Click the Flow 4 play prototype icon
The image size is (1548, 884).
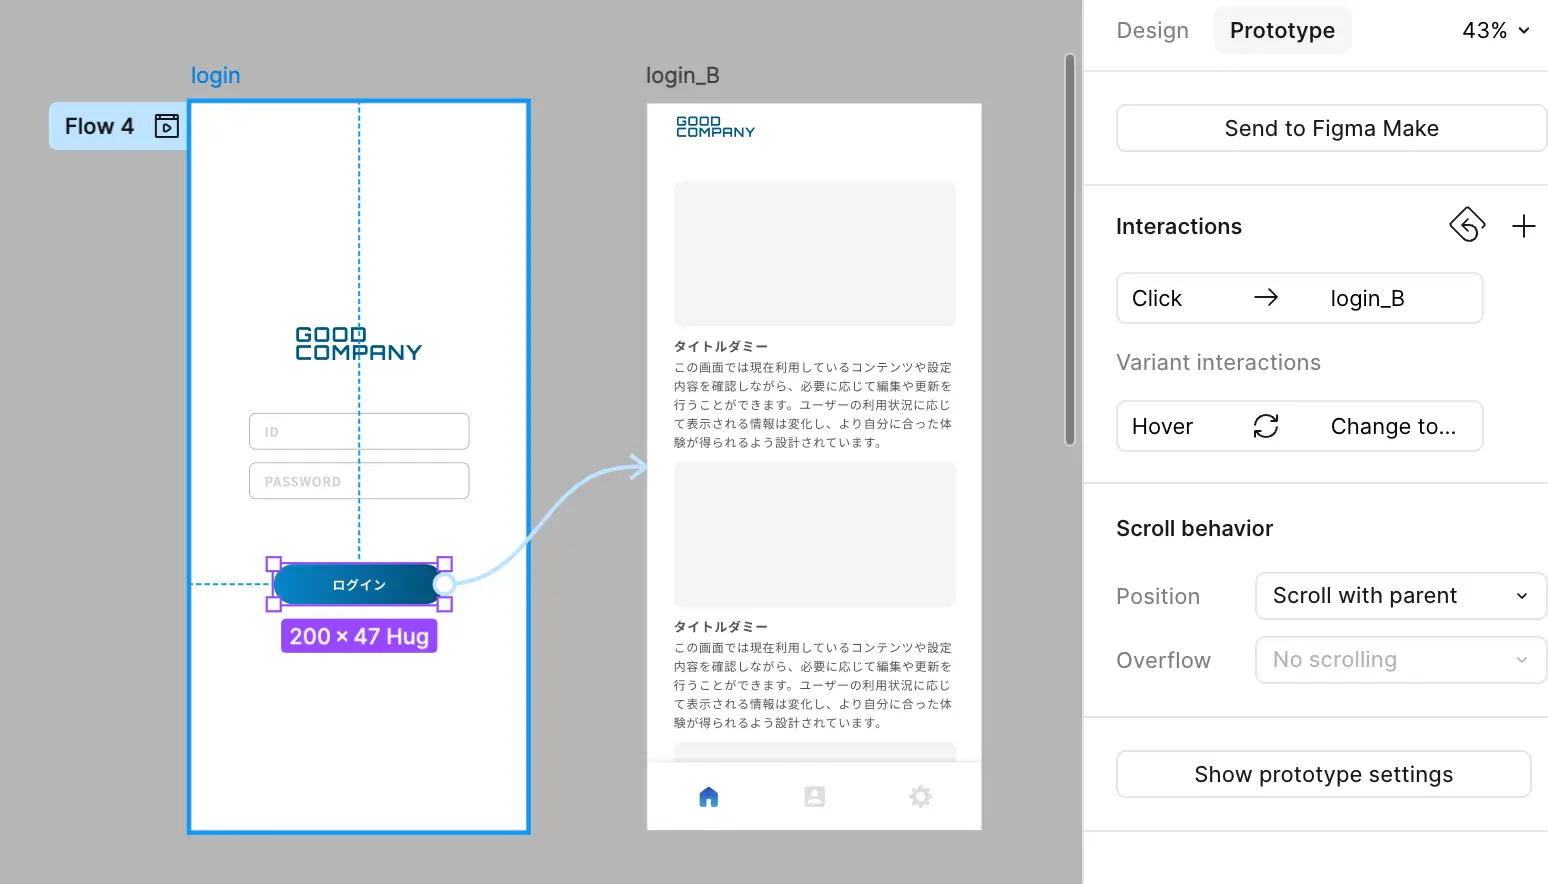(x=167, y=126)
